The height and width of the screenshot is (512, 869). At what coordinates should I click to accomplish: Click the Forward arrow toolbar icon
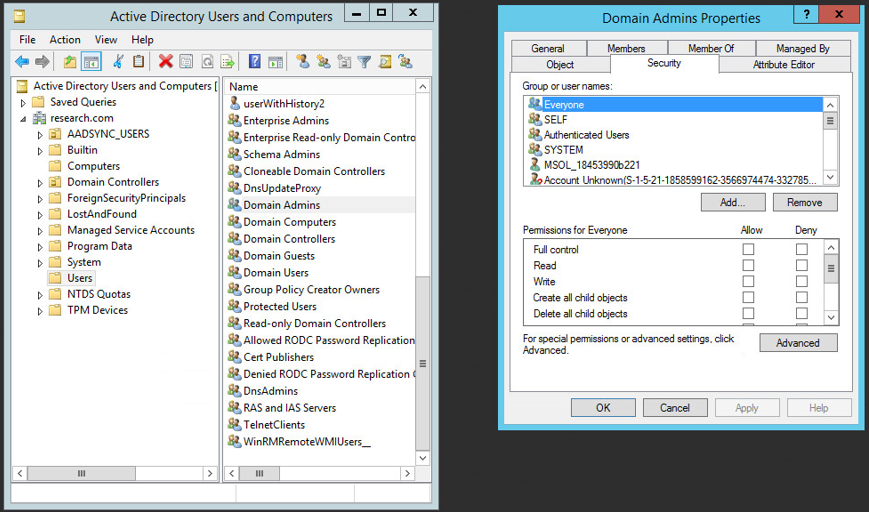[x=43, y=62]
